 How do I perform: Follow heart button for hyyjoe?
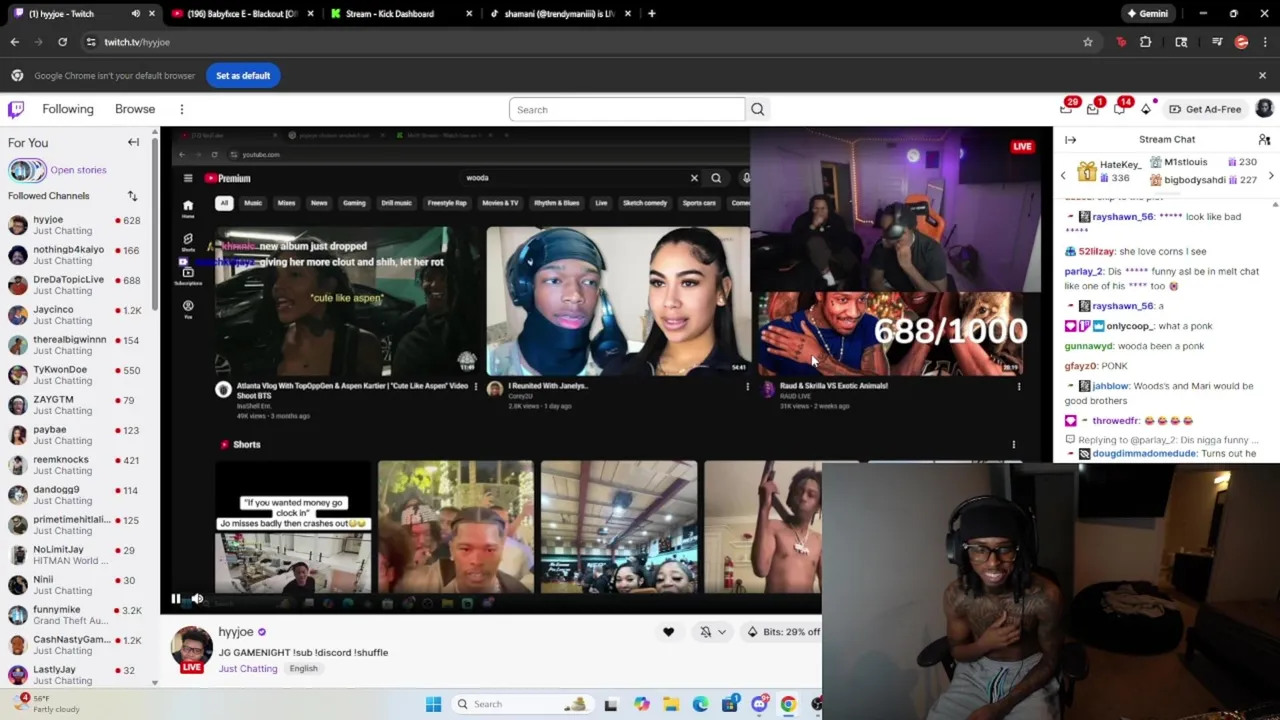[668, 632]
